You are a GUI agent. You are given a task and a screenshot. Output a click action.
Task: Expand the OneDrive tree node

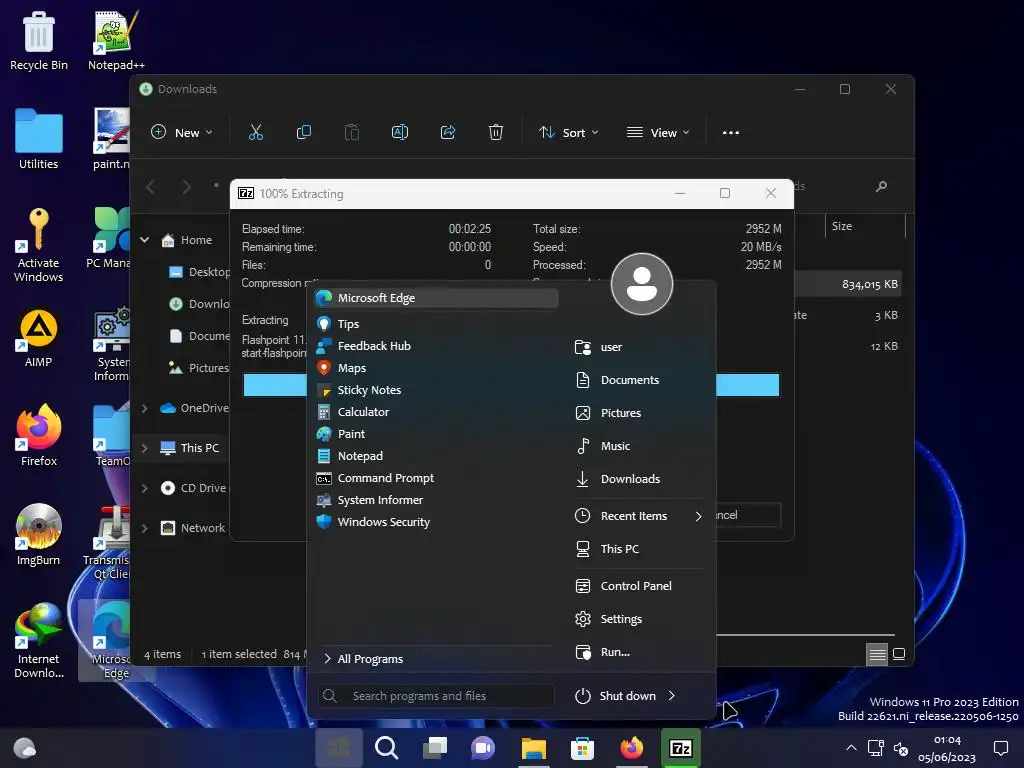point(144,408)
